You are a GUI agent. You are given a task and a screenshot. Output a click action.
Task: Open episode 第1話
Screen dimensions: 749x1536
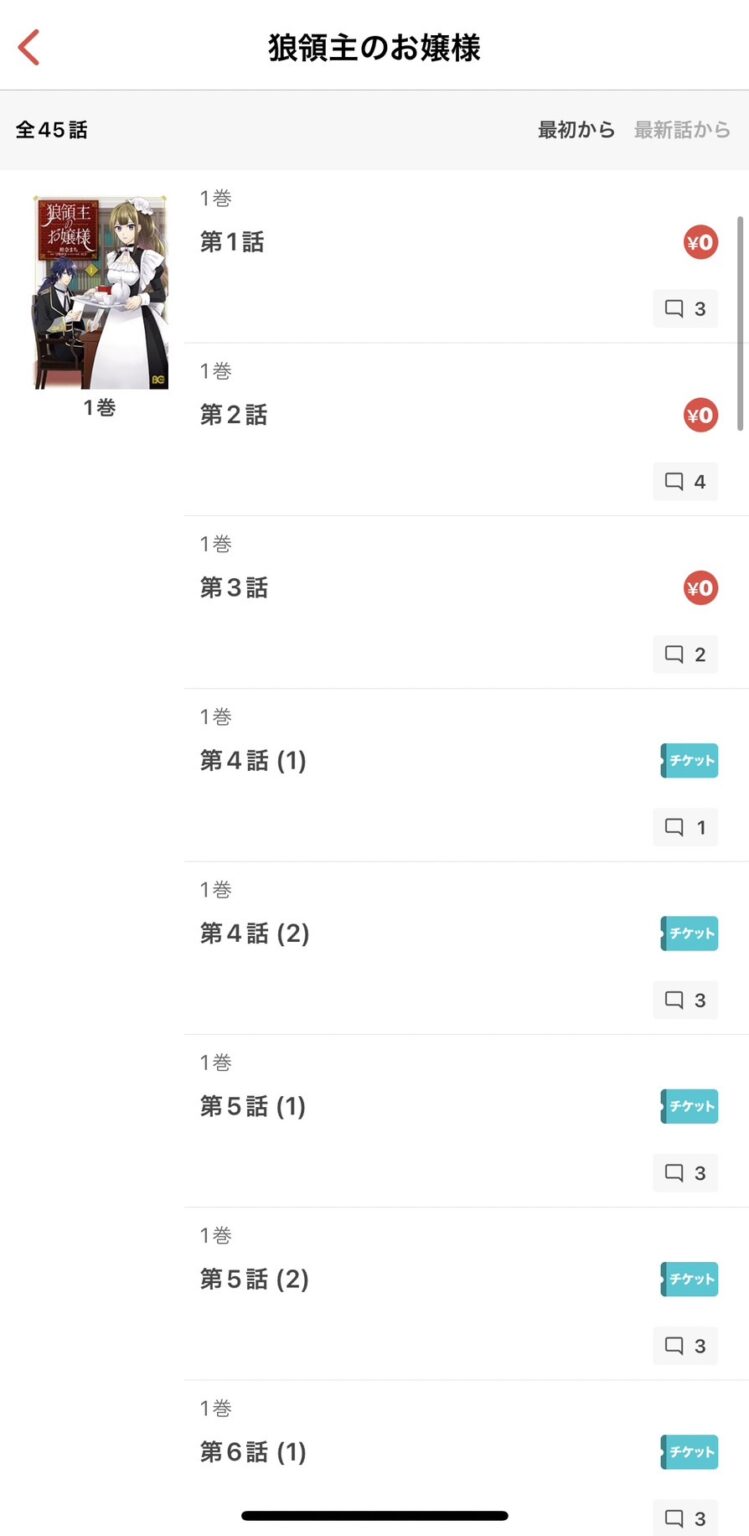232,242
